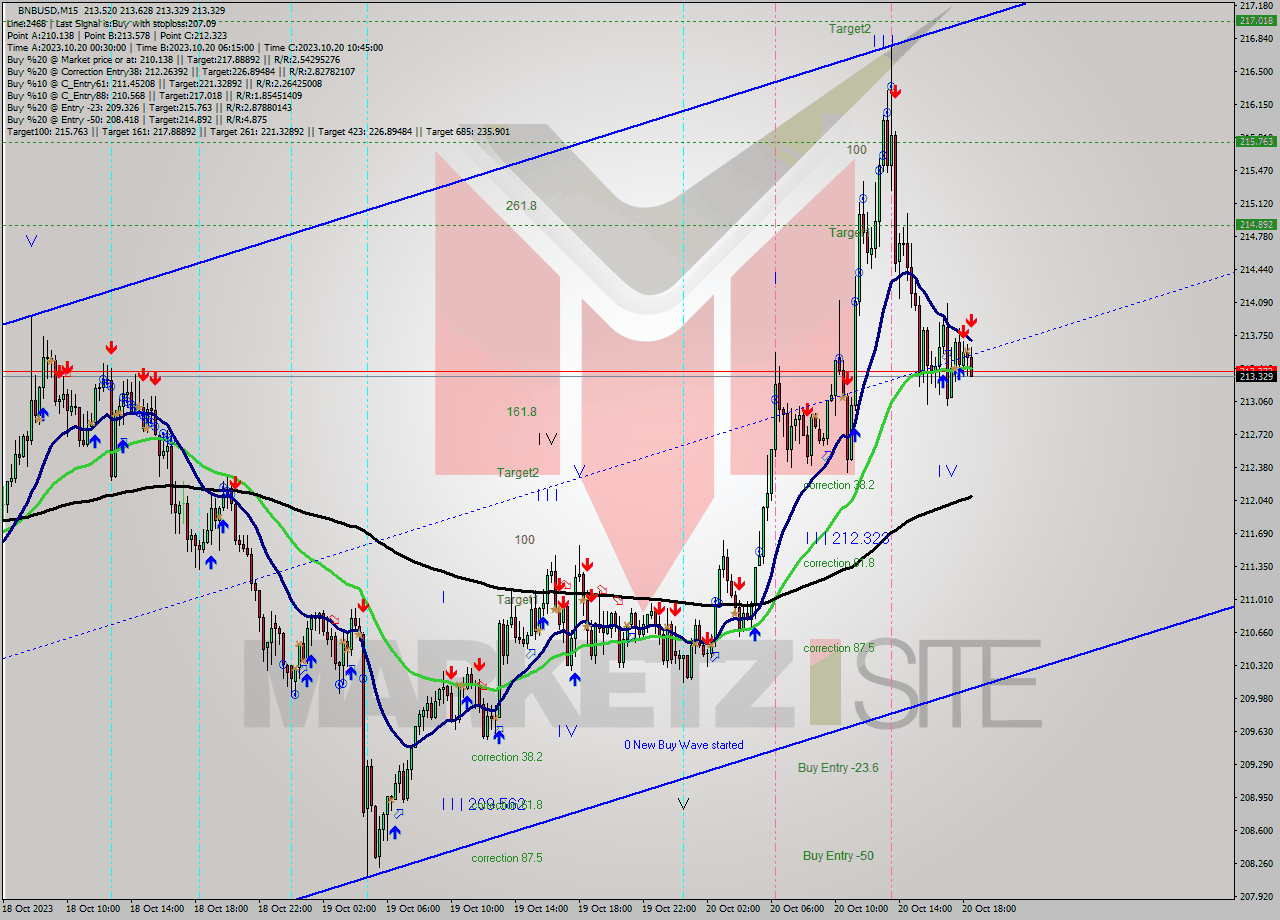1280x920 pixels.
Task: Click the 209.980 price axis label
Action: pyautogui.click(x=1255, y=699)
